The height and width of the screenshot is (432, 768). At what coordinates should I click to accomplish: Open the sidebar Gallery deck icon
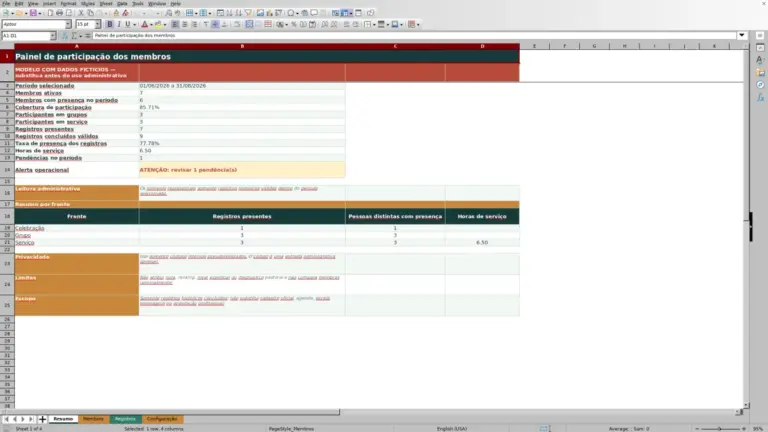(x=760, y=72)
